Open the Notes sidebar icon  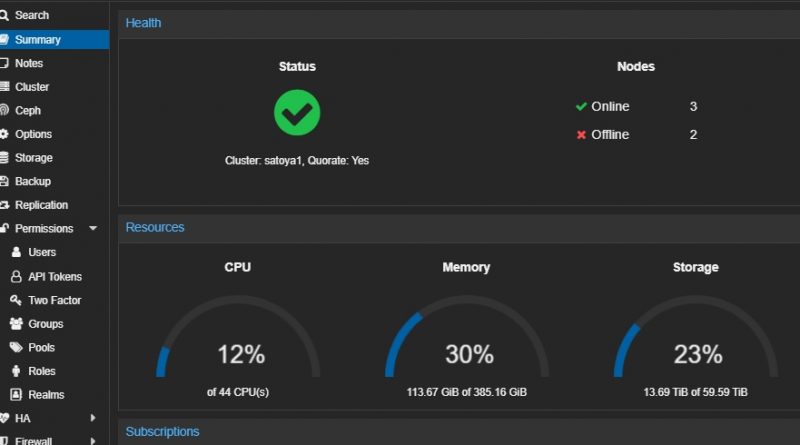tap(5, 63)
